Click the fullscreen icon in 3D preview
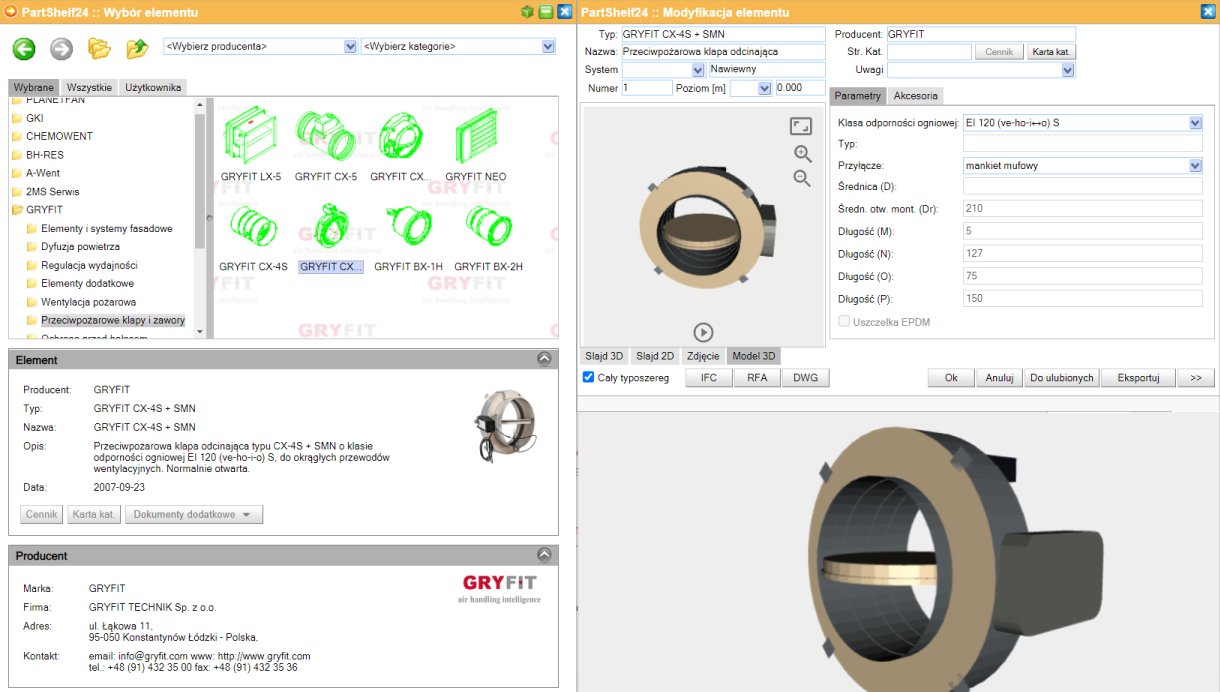Image resolution: width=1220 pixels, height=692 pixels. [801, 126]
